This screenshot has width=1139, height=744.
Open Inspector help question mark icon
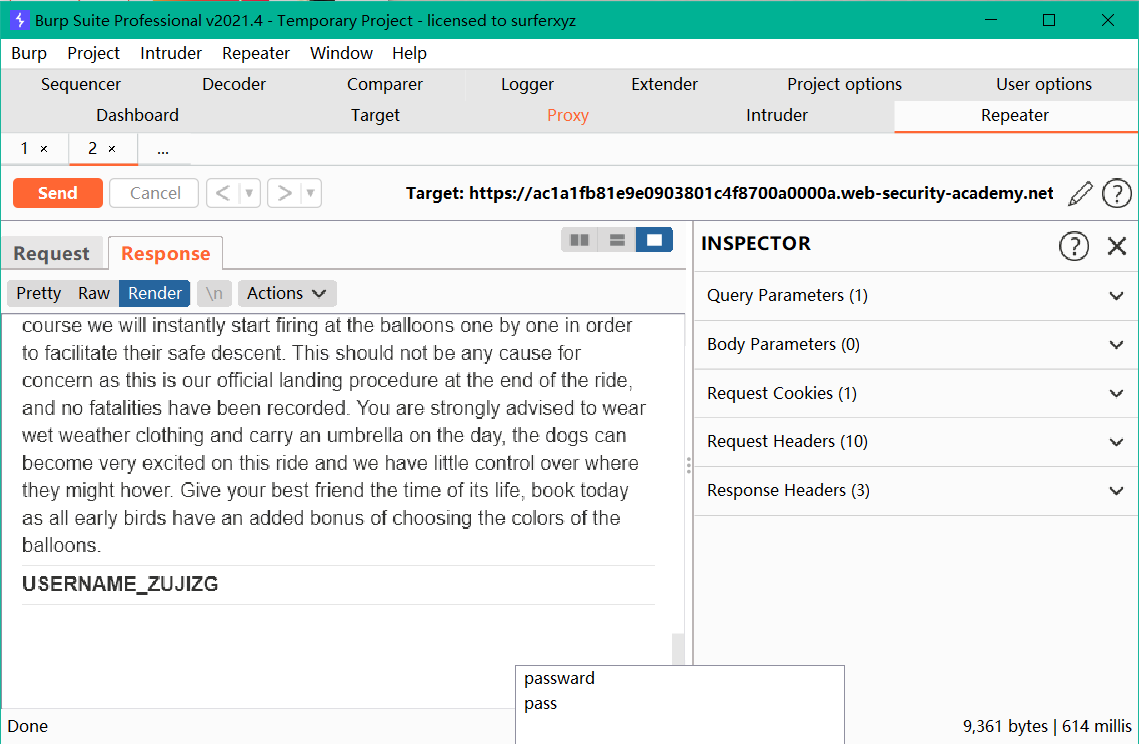[1074, 246]
